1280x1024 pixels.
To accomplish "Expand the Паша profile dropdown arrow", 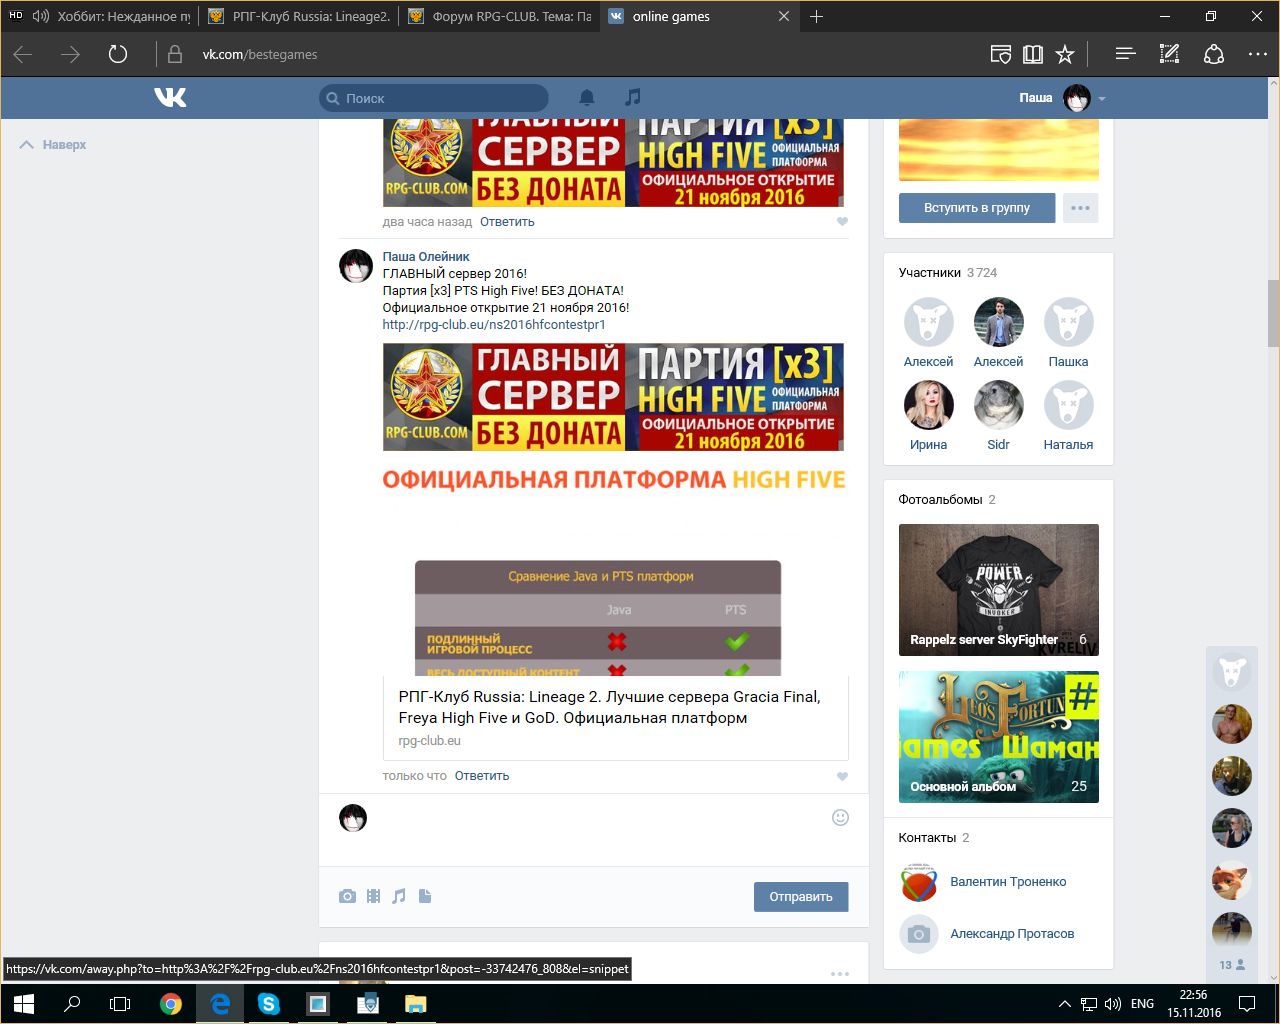I will (x=1102, y=99).
